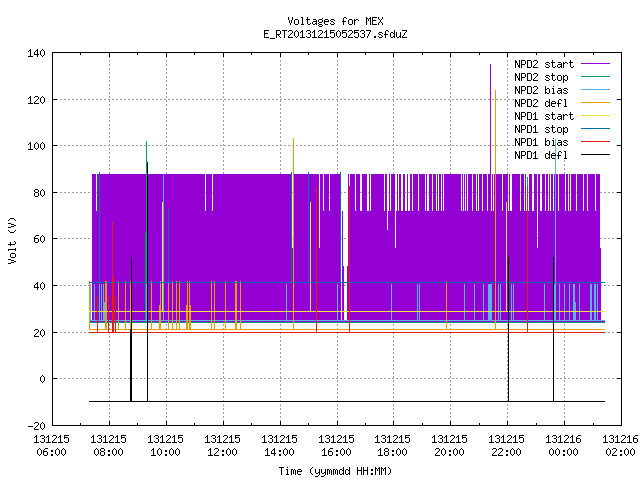Click the 'NPD2 stop' legend label
Viewport: 640px width, 480px height.
[541, 77]
